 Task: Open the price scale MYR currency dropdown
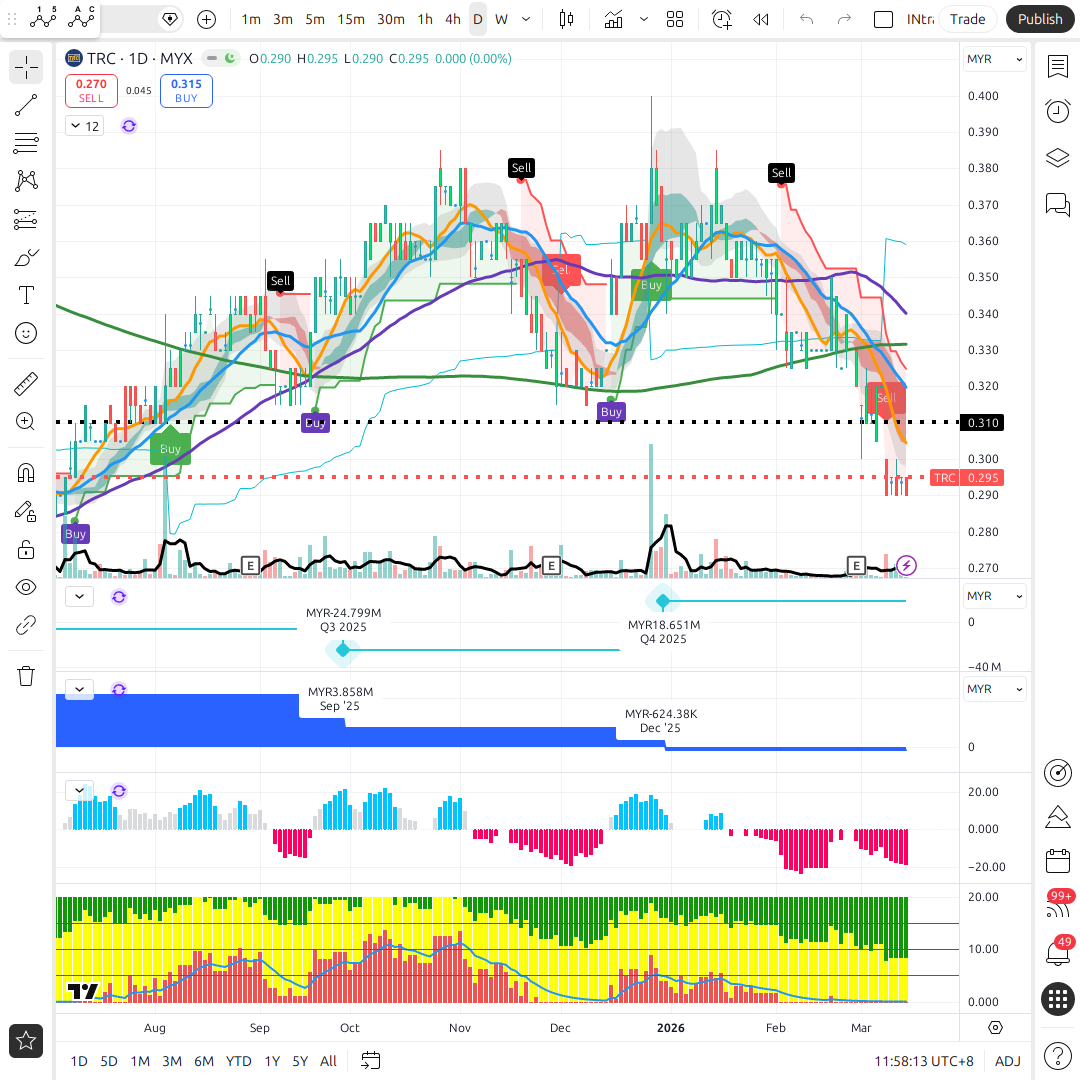pyautogui.click(x=994, y=59)
